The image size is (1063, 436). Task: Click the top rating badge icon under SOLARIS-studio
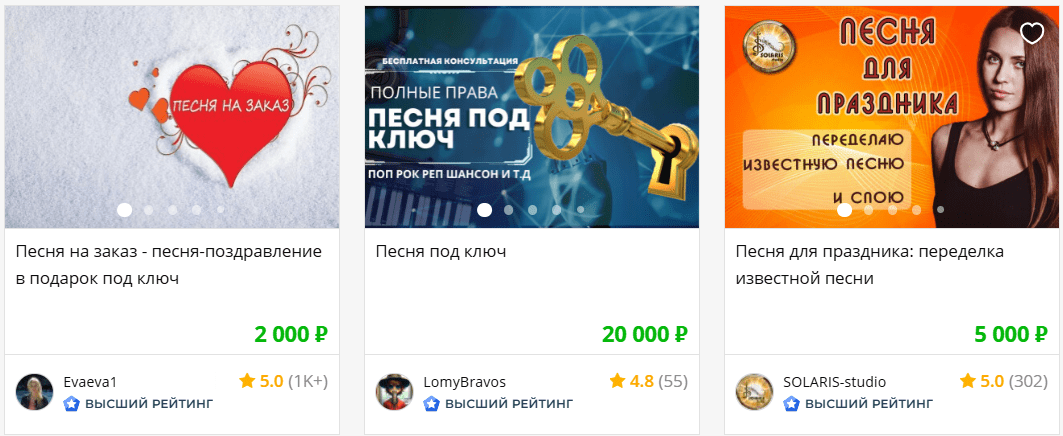tap(792, 404)
